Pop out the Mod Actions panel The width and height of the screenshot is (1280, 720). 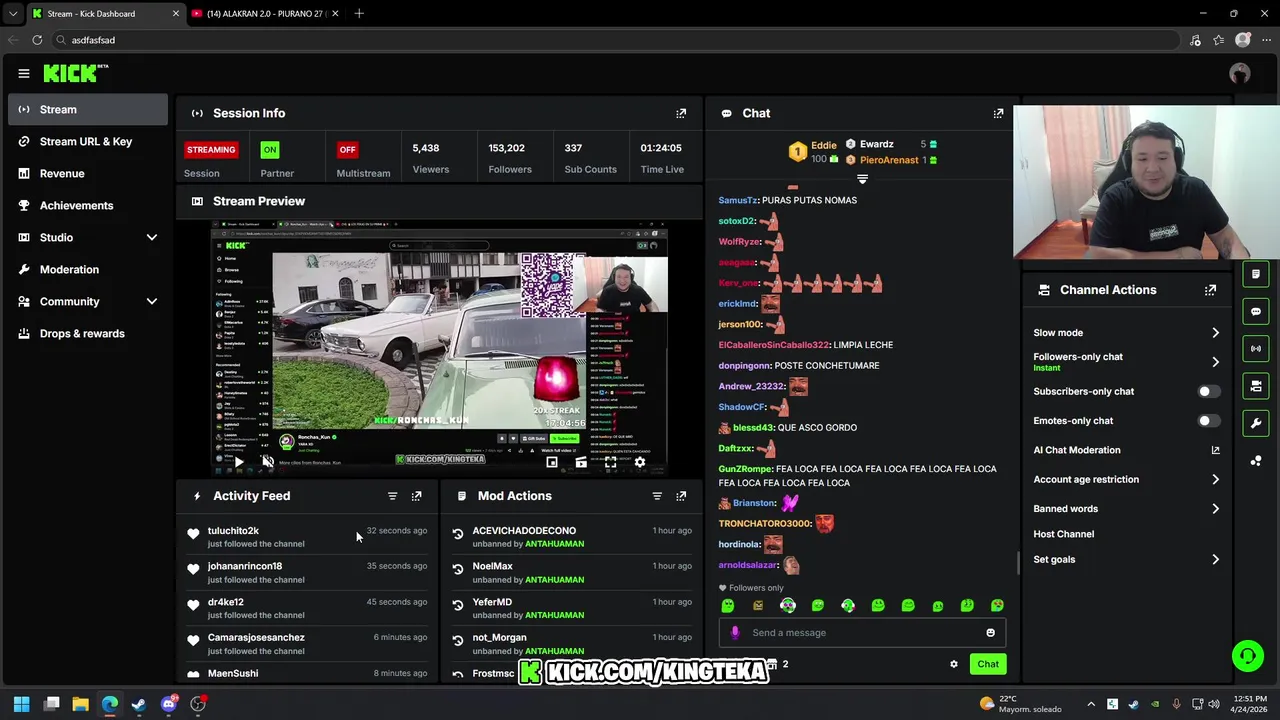(681, 496)
